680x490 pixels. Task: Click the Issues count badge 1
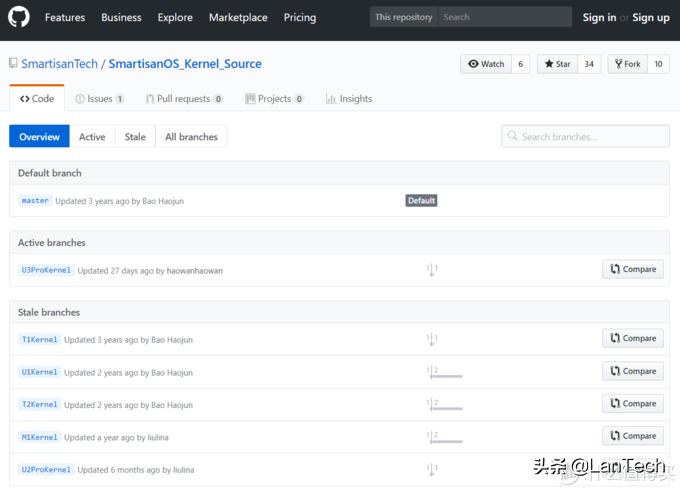120,99
